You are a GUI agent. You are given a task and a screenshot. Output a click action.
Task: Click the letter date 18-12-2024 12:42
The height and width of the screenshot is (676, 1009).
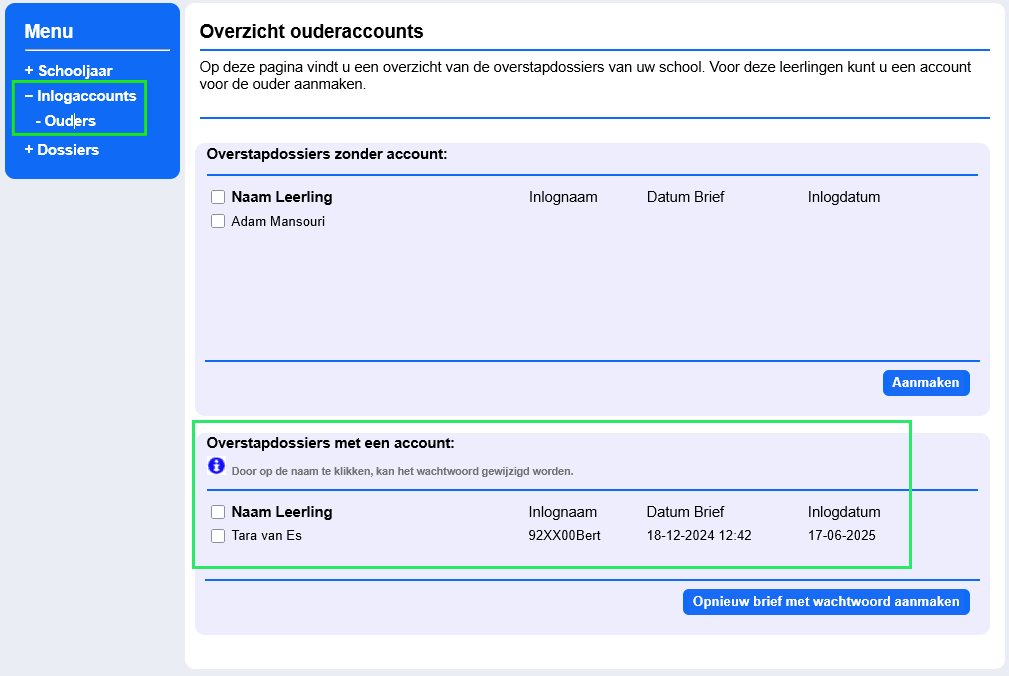pos(699,536)
